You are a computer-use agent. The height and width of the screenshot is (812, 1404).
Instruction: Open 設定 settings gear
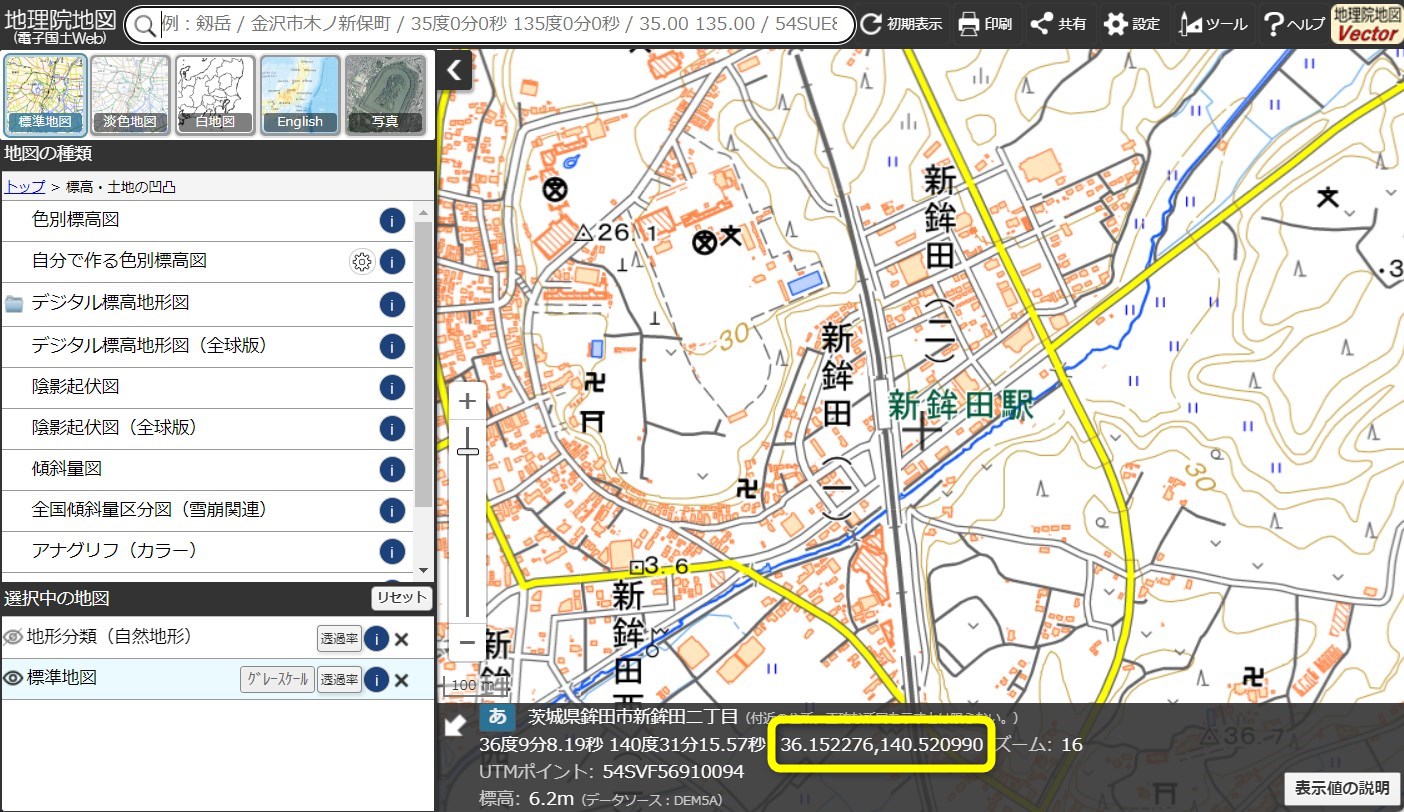pos(1132,24)
